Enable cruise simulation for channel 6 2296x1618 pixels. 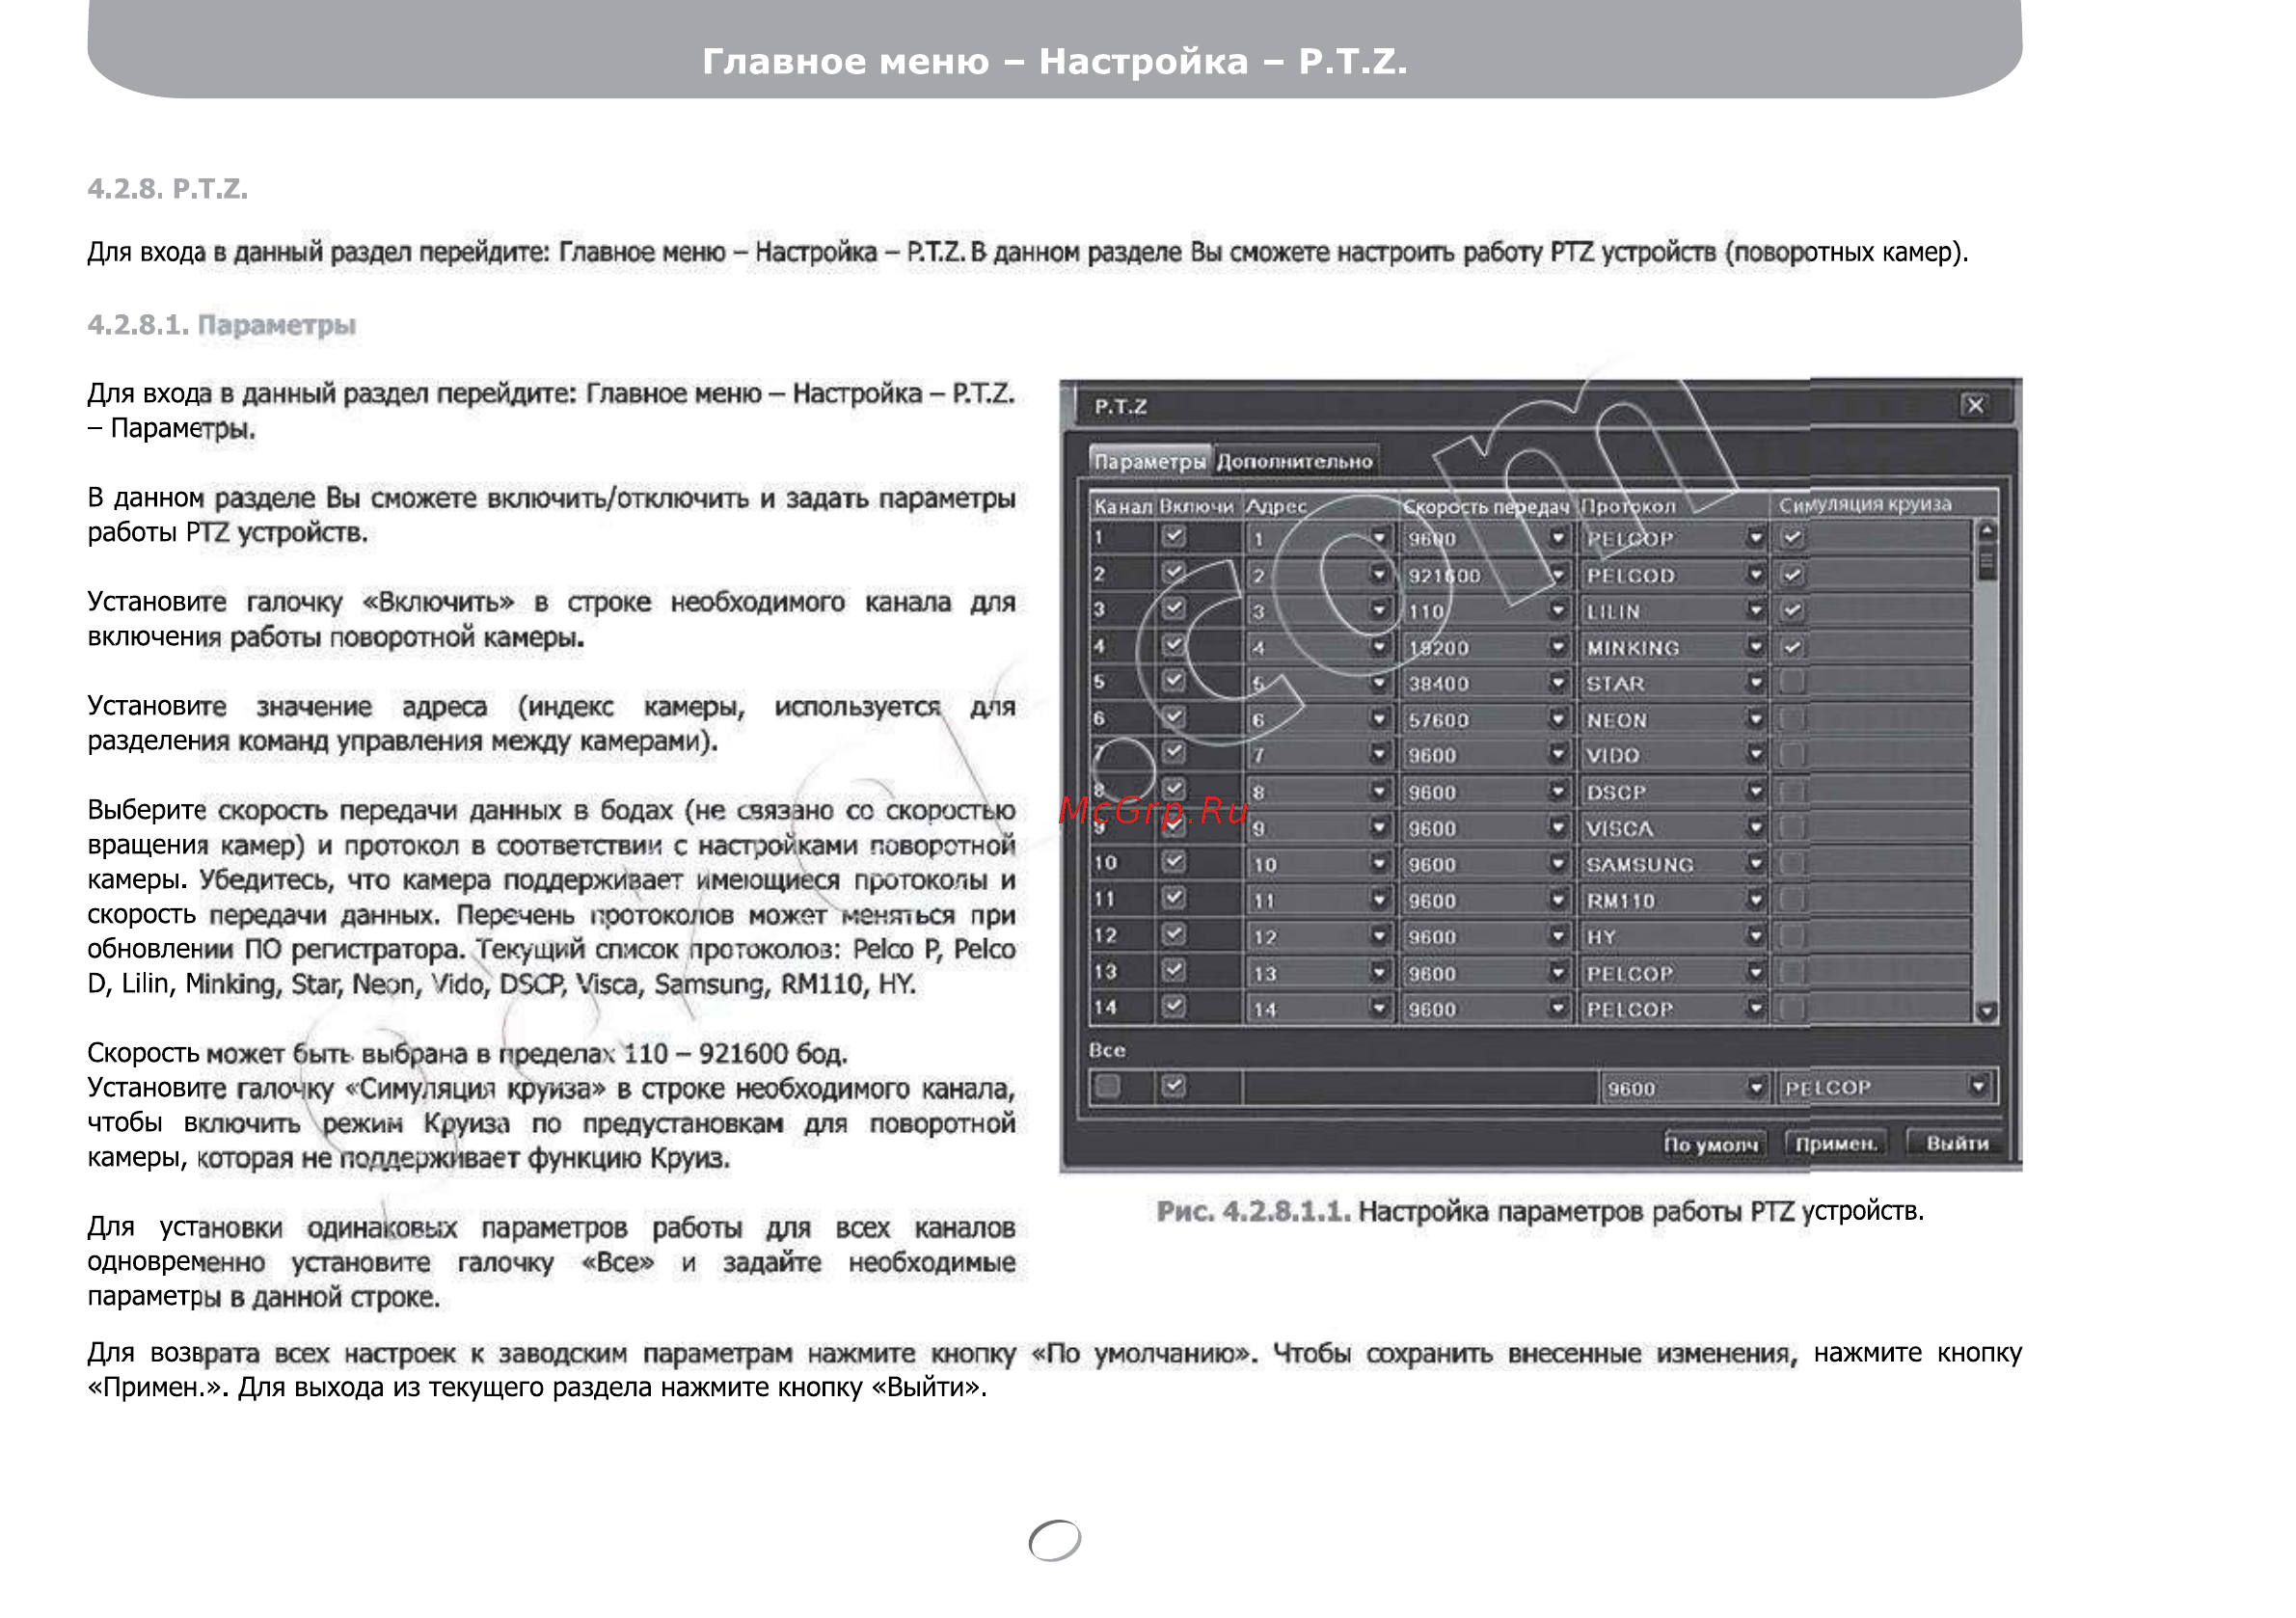pyautogui.click(x=1792, y=719)
